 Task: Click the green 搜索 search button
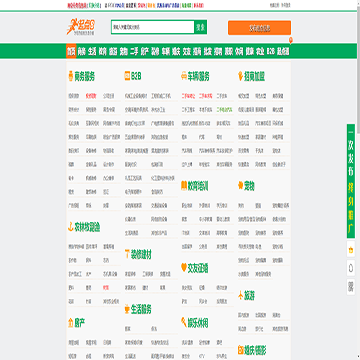coord(201,27)
